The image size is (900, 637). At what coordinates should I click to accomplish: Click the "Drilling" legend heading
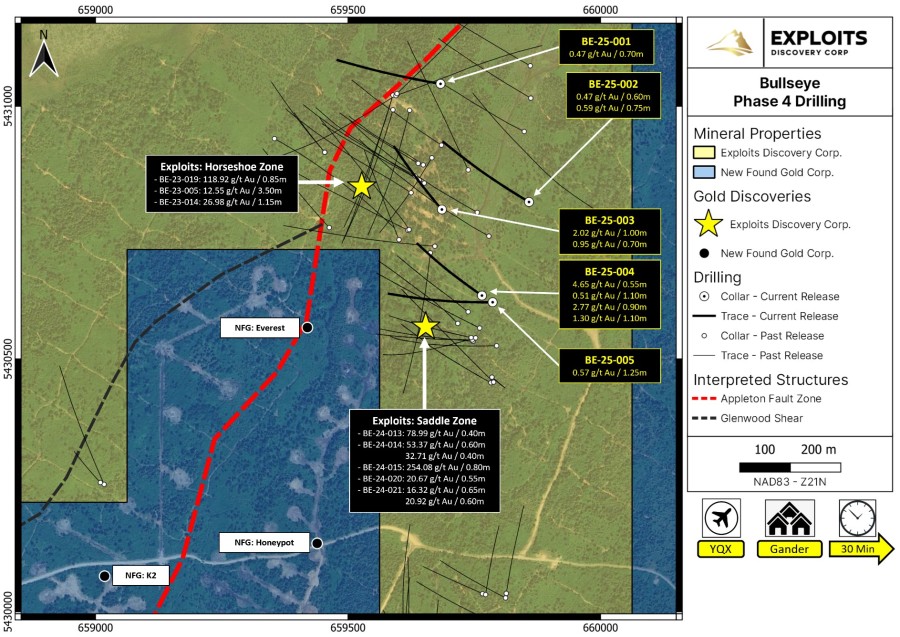717,277
